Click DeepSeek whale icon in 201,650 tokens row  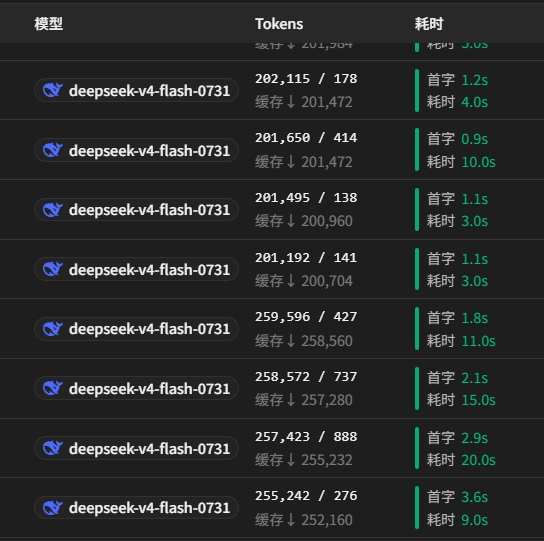pyautogui.click(x=52, y=150)
